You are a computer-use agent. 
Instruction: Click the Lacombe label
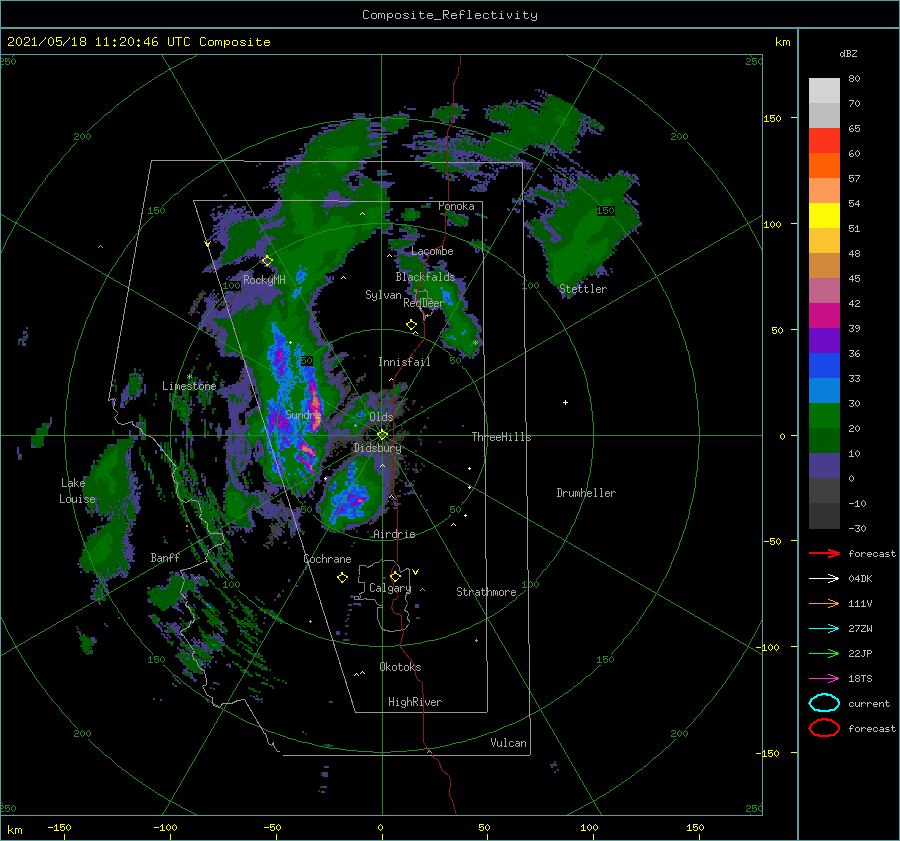click(432, 251)
